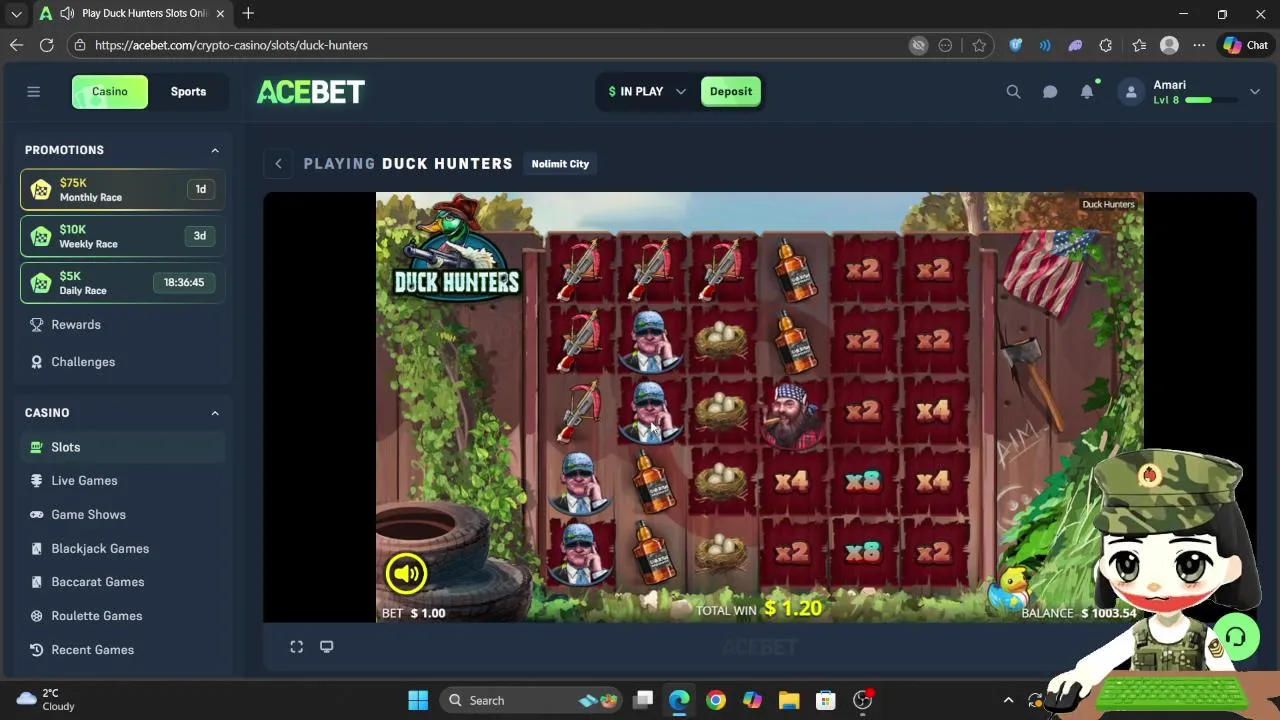Click the x8 multiplier in bottom row

pyautogui.click(x=862, y=551)
